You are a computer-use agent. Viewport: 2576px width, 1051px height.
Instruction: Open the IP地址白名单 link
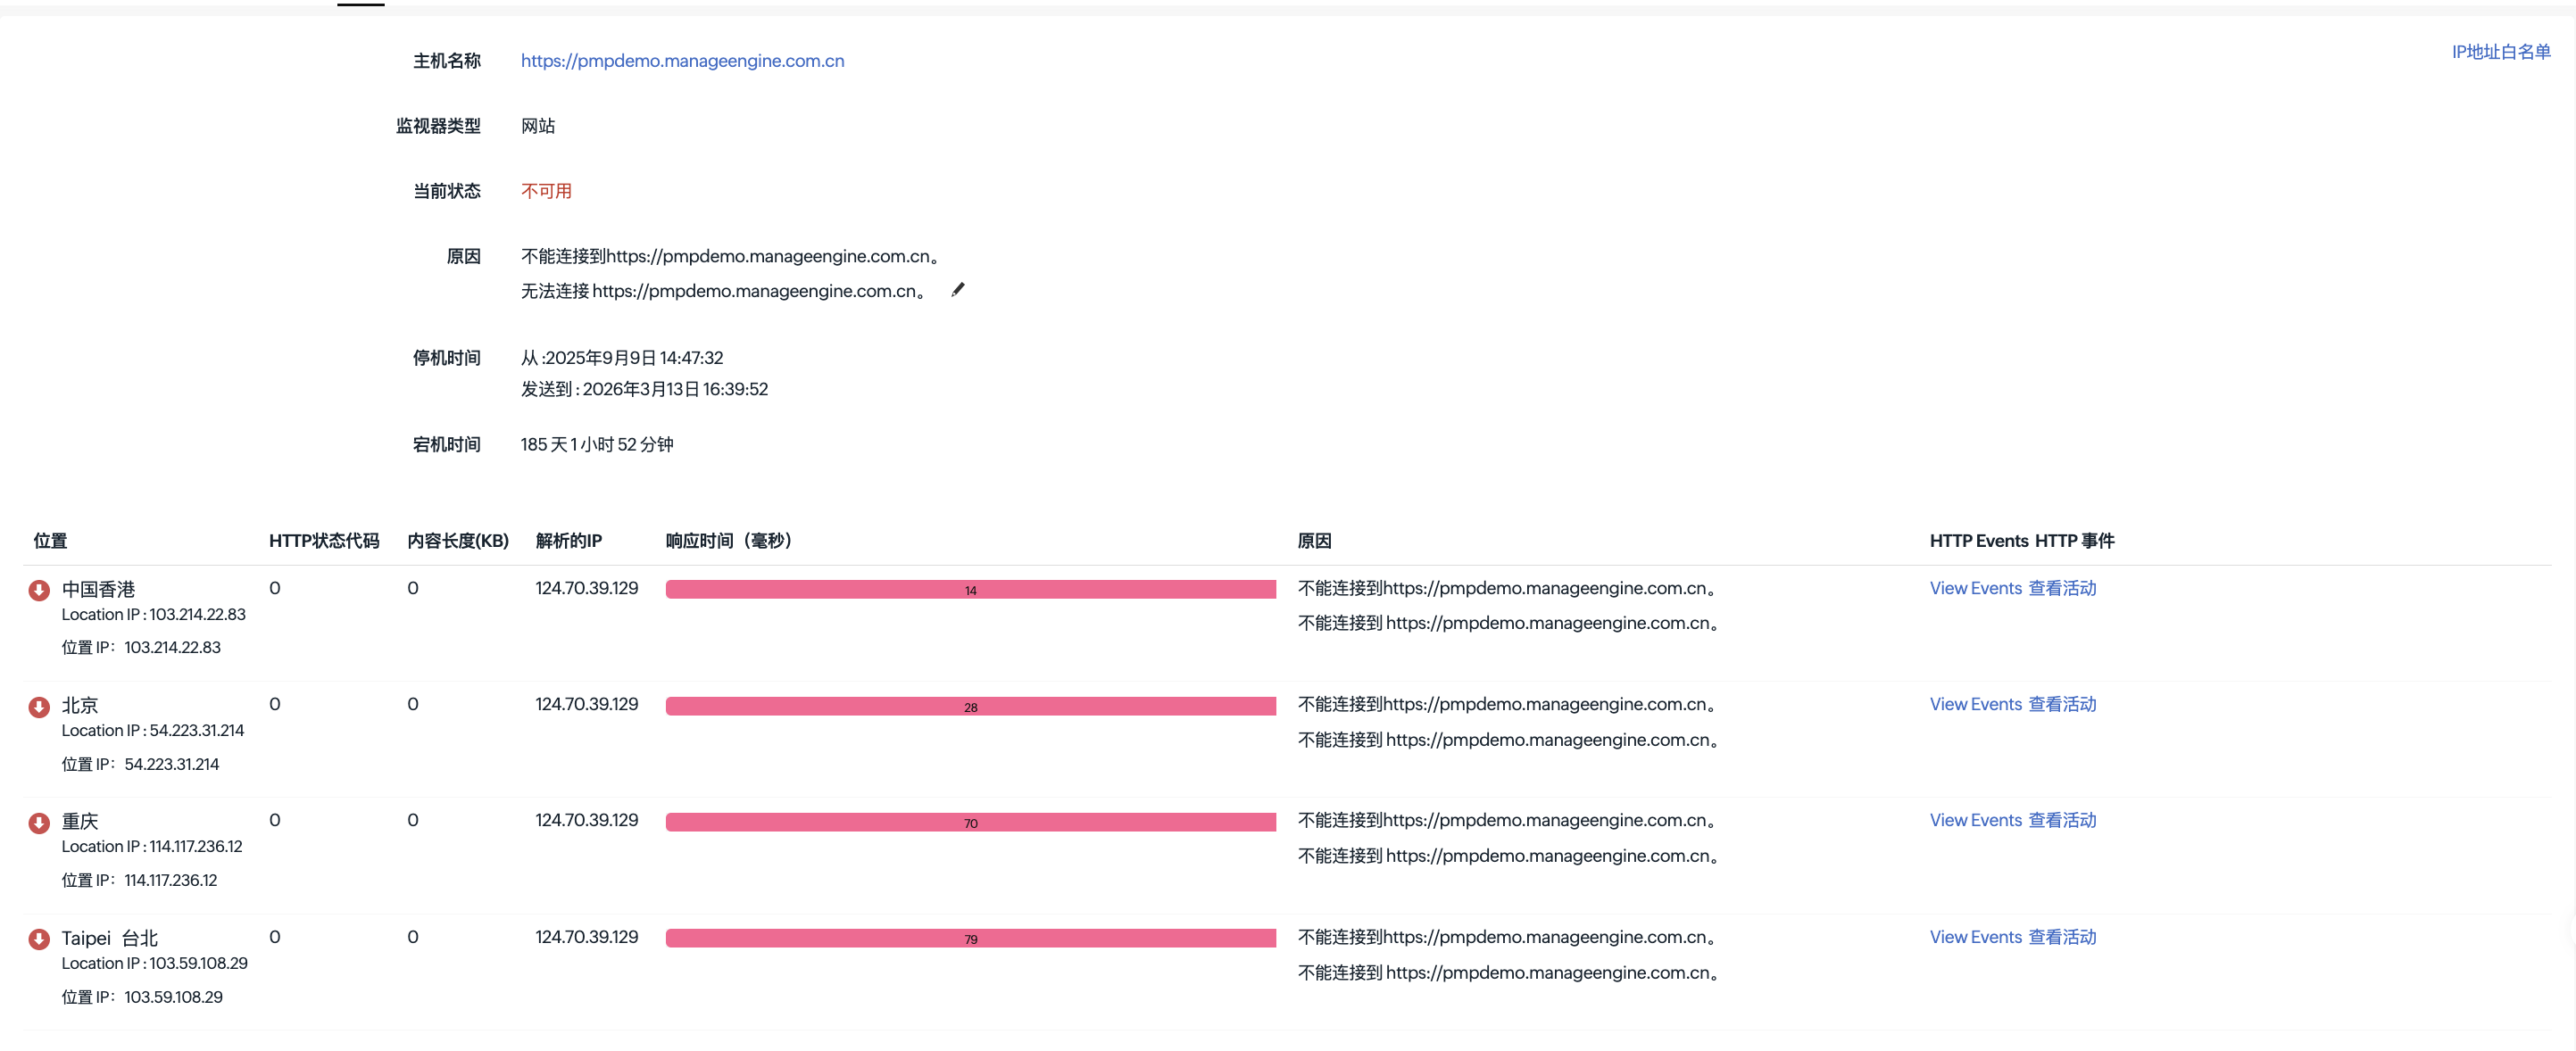coord(2500,52)
